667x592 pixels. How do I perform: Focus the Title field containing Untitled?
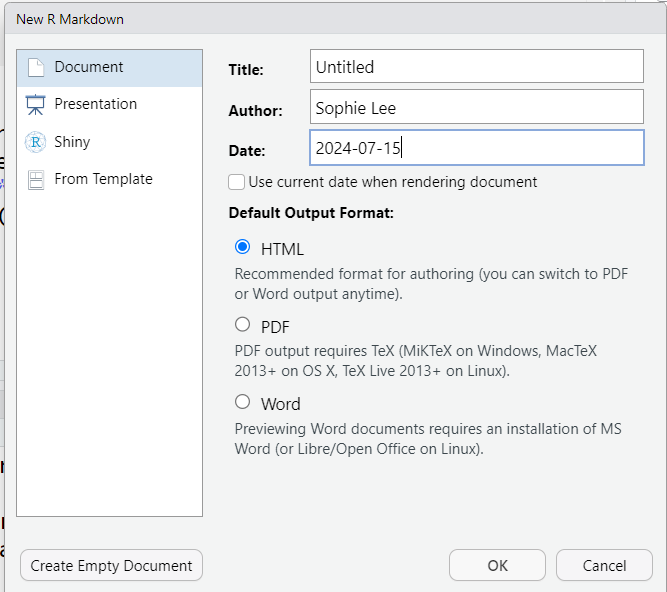coord(476,68)
